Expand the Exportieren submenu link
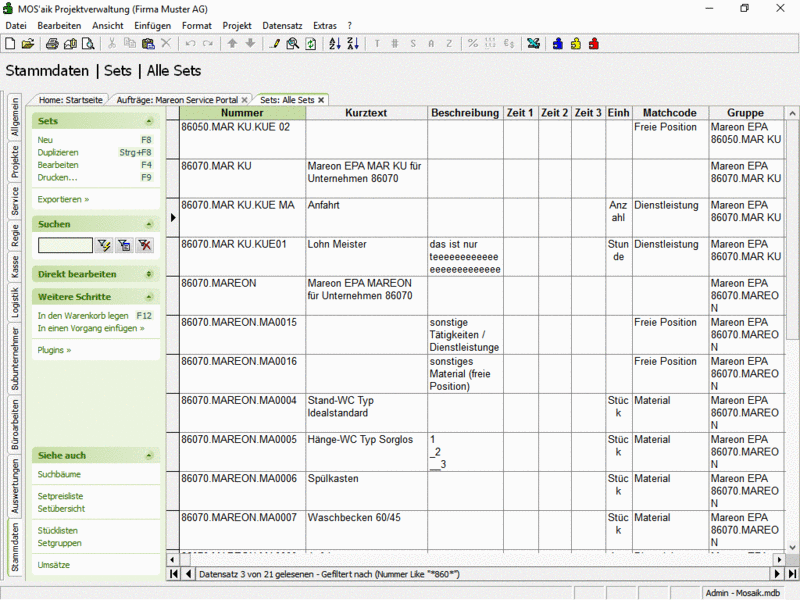The image size is (800, 600). pos(63,199)
